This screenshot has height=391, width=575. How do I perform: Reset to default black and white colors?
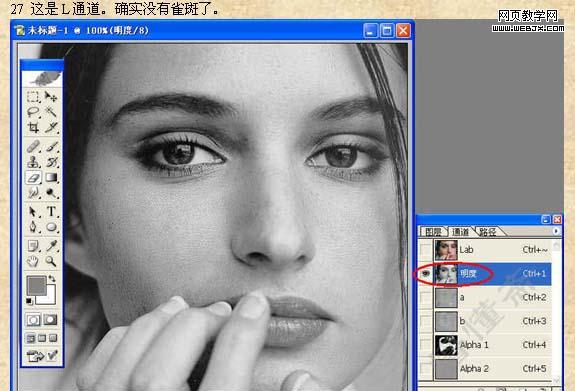(30, 302)
